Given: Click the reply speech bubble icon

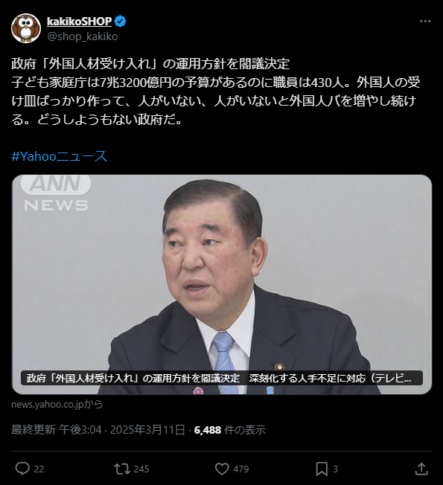Looking at the screenshot, I should pos(22,469).
